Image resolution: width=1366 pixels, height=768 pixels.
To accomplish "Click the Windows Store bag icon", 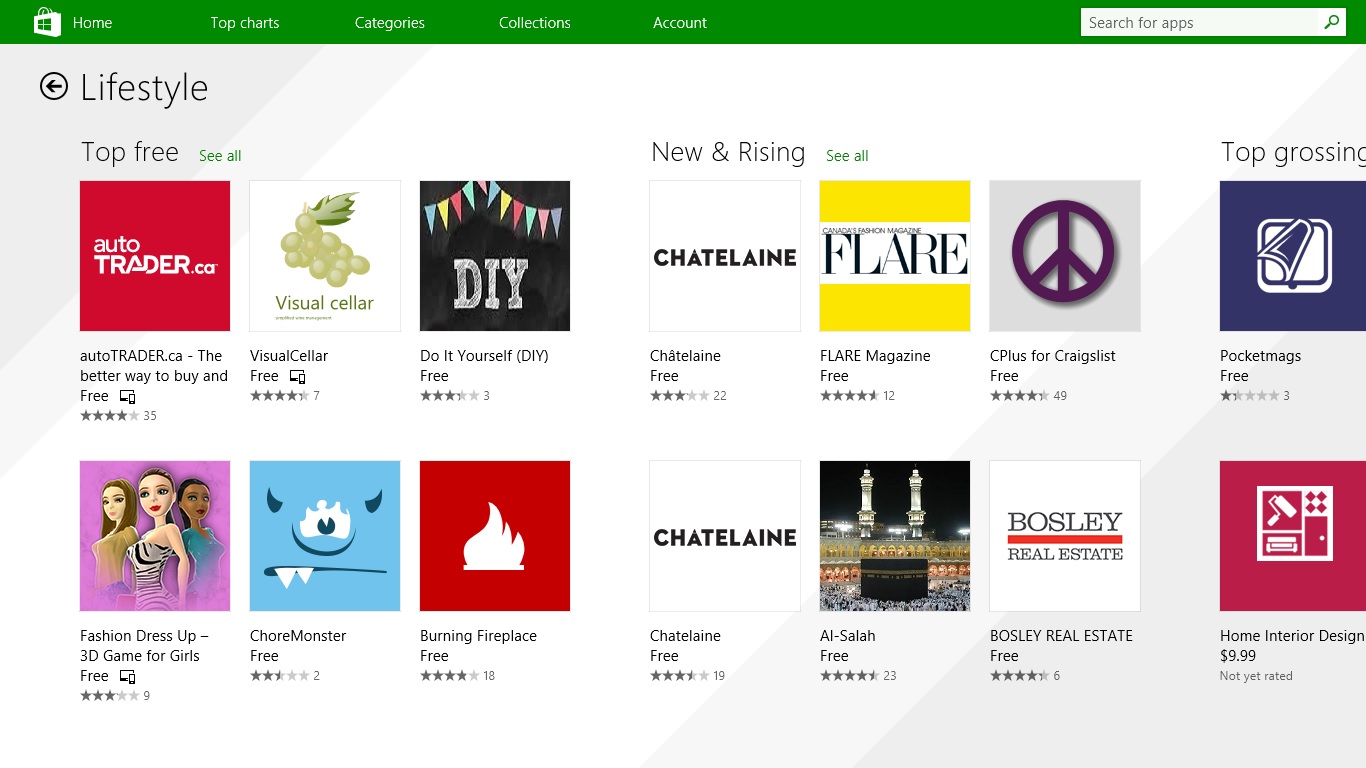I will point(47,22).
